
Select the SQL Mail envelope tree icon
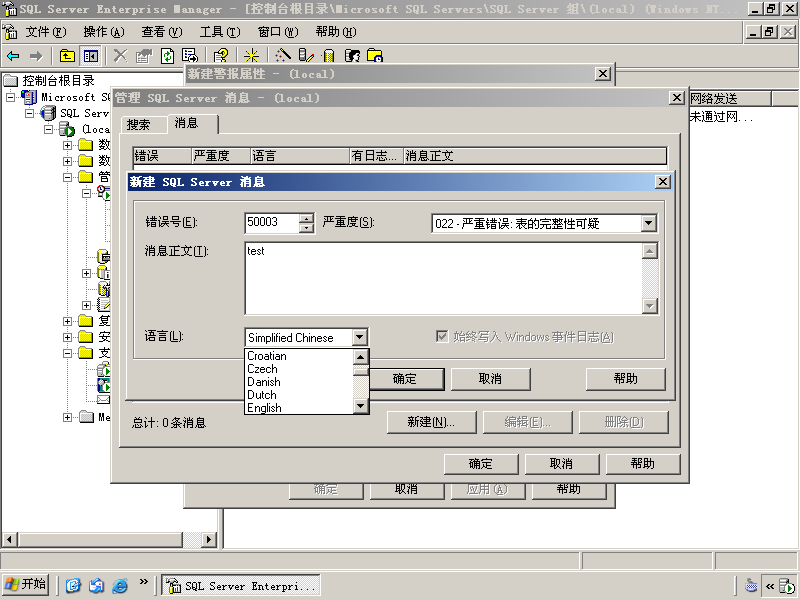[x=104, y=399]
